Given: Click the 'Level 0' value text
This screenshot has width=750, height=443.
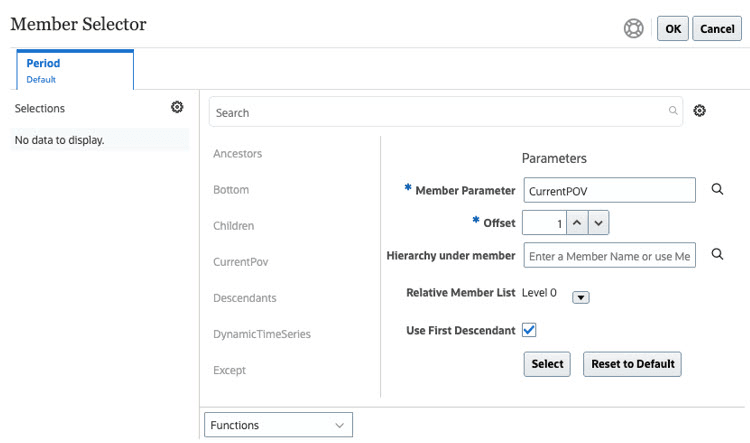Looking at the screenshot, I should (x=539, y=293).
